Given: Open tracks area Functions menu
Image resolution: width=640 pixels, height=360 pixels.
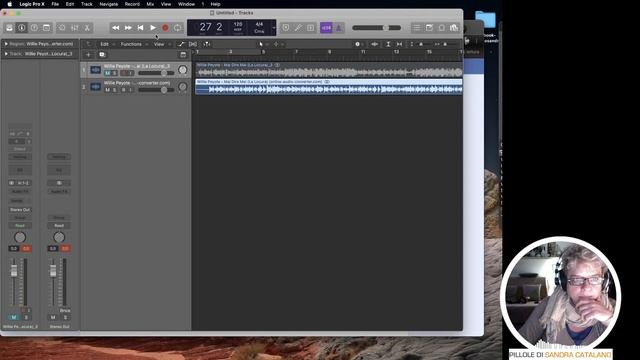Looking at the screenshot, I should (131, 44).
